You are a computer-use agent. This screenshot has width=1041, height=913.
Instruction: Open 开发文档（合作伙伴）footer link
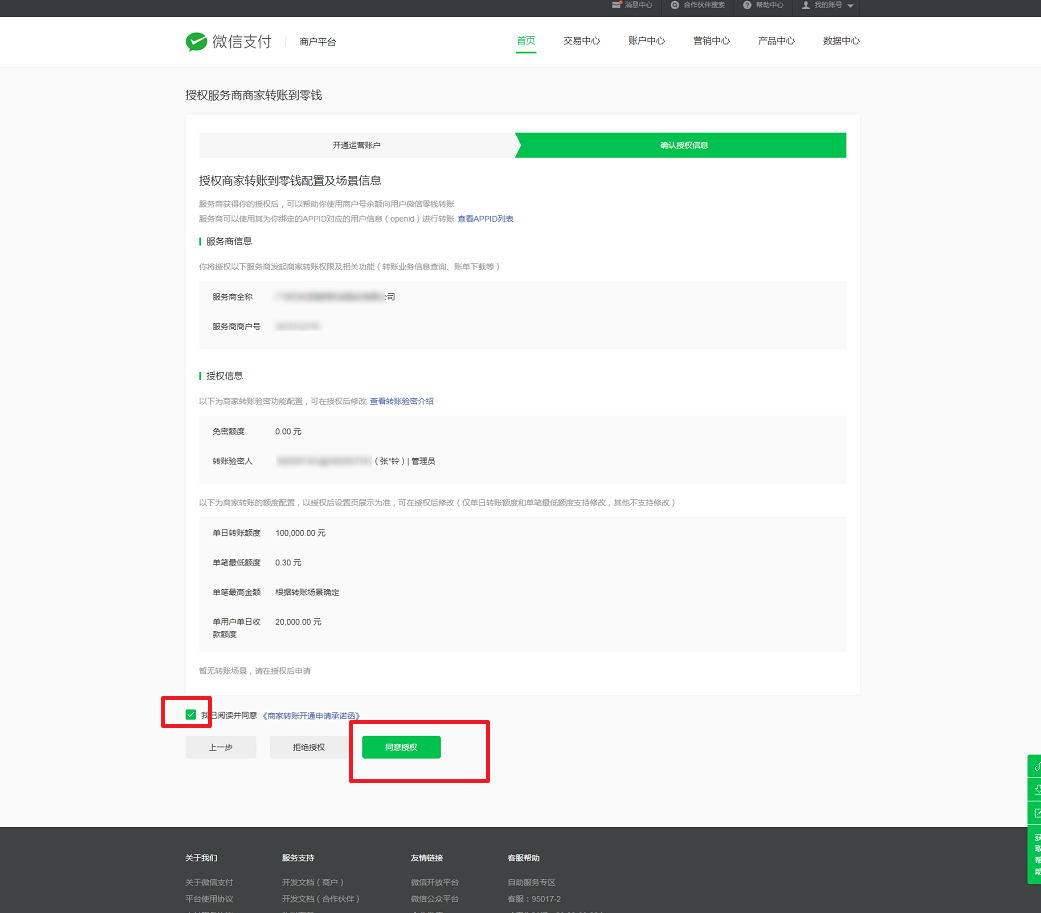coord(321,898)
